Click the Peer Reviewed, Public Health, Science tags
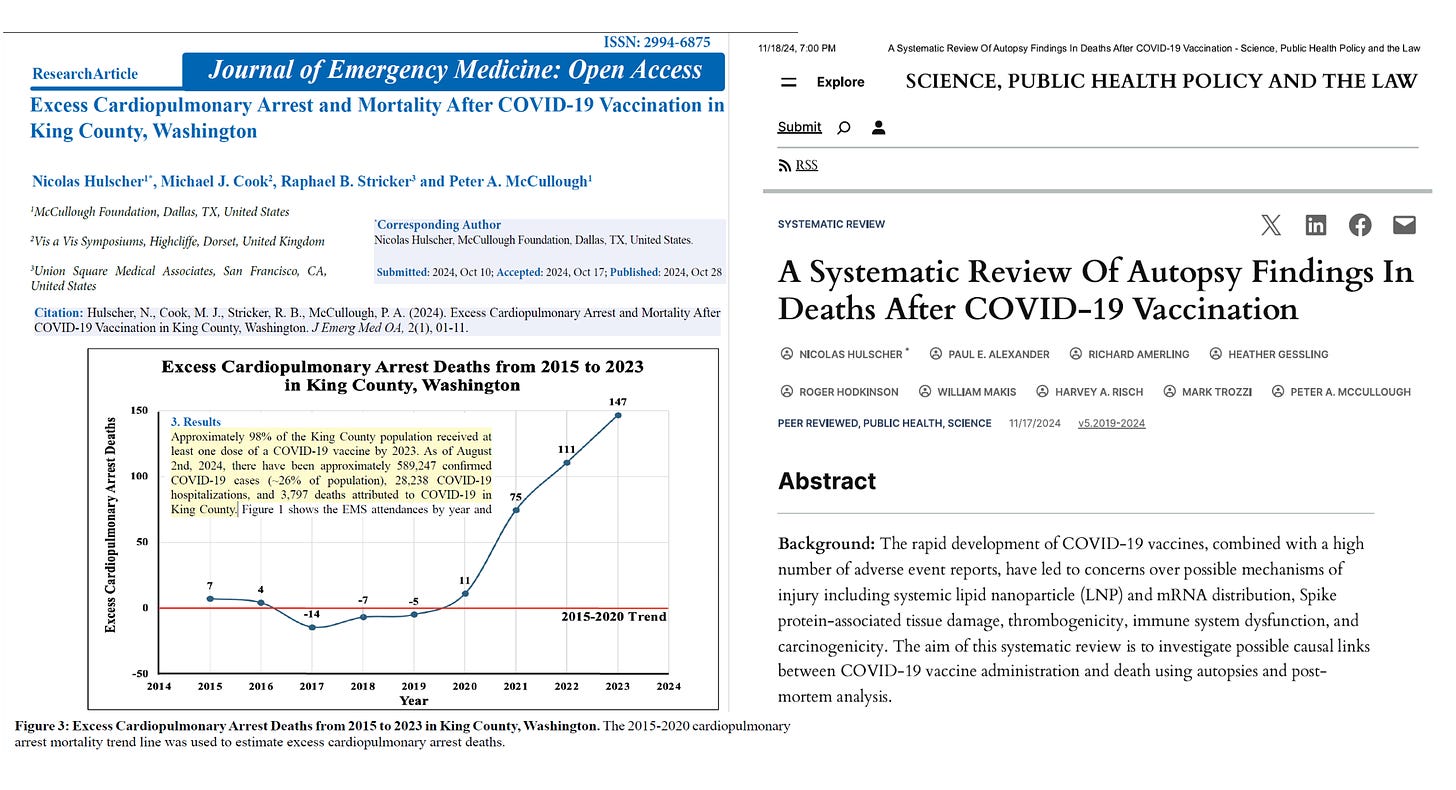The width and height of the screenshot is (1456, 790). [884, 423]
